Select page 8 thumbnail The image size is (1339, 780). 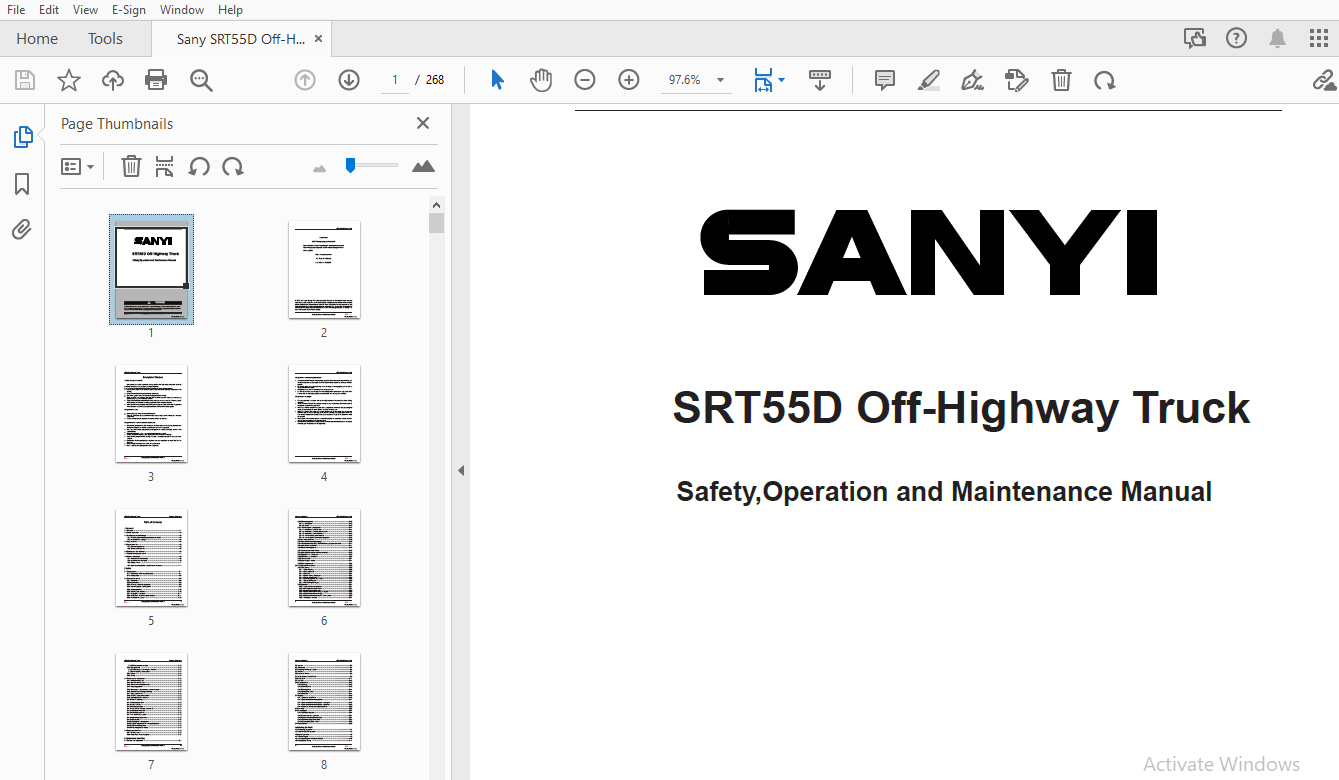click(324, 702)
